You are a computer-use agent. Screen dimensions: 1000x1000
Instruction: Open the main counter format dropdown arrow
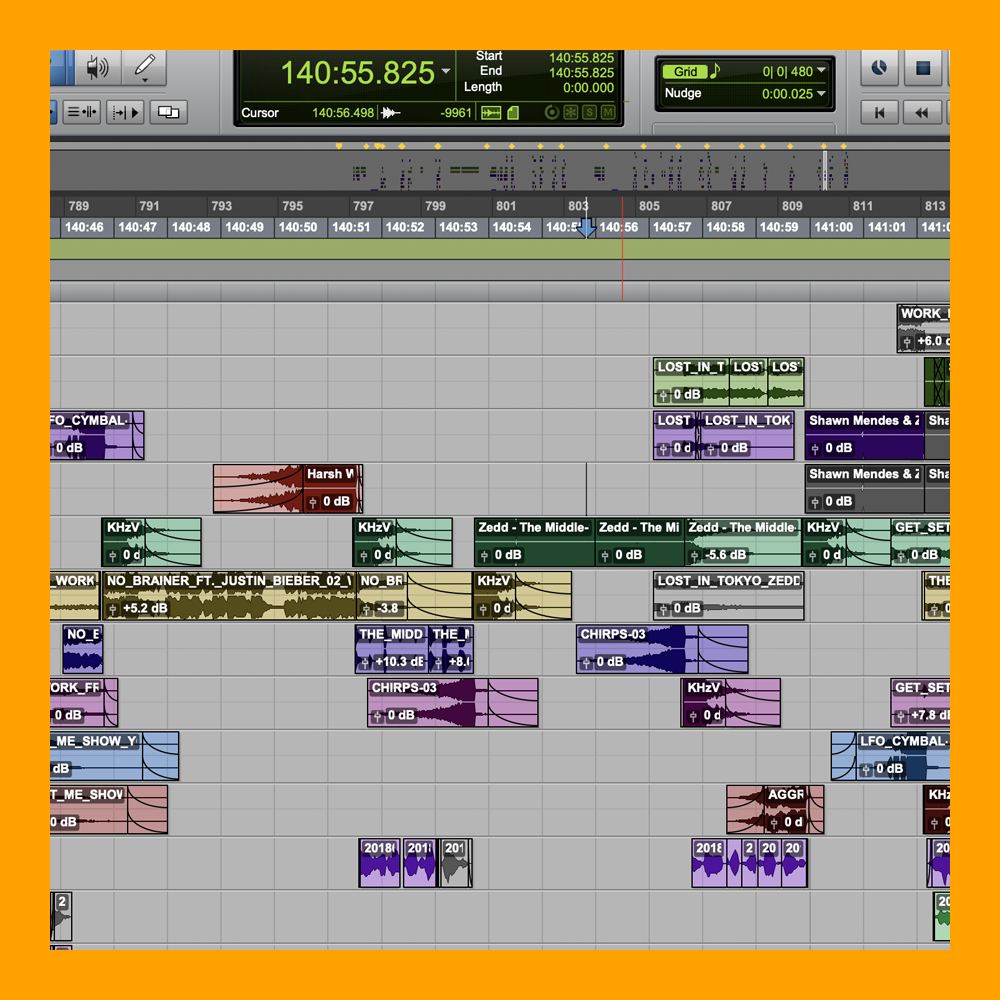[446, 71]
